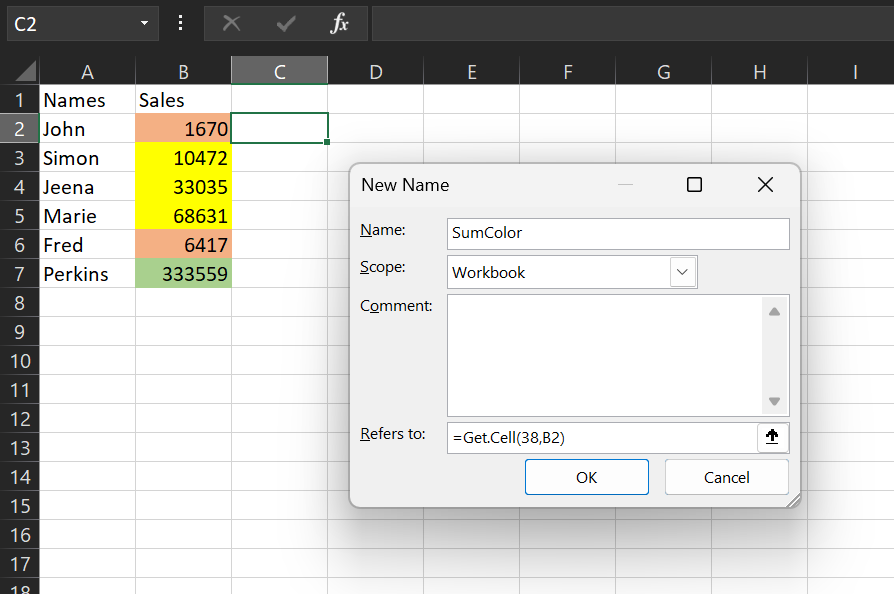Select column G header

pos(664,71)
